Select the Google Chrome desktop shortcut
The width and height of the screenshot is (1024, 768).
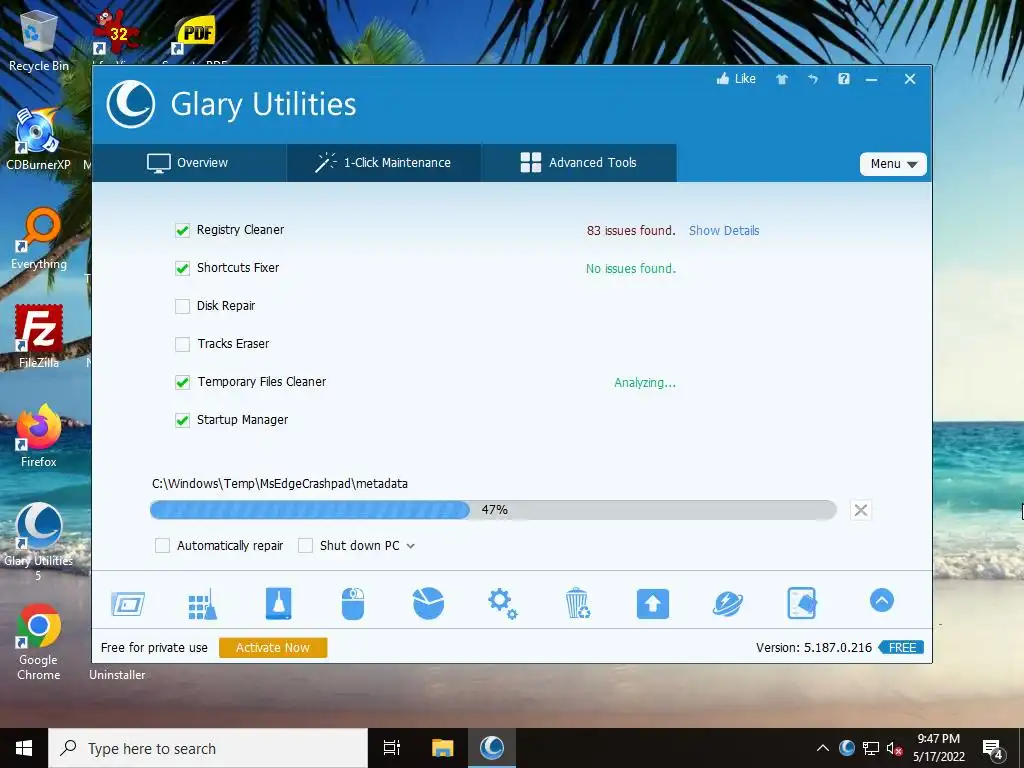[x=39, y=643]
